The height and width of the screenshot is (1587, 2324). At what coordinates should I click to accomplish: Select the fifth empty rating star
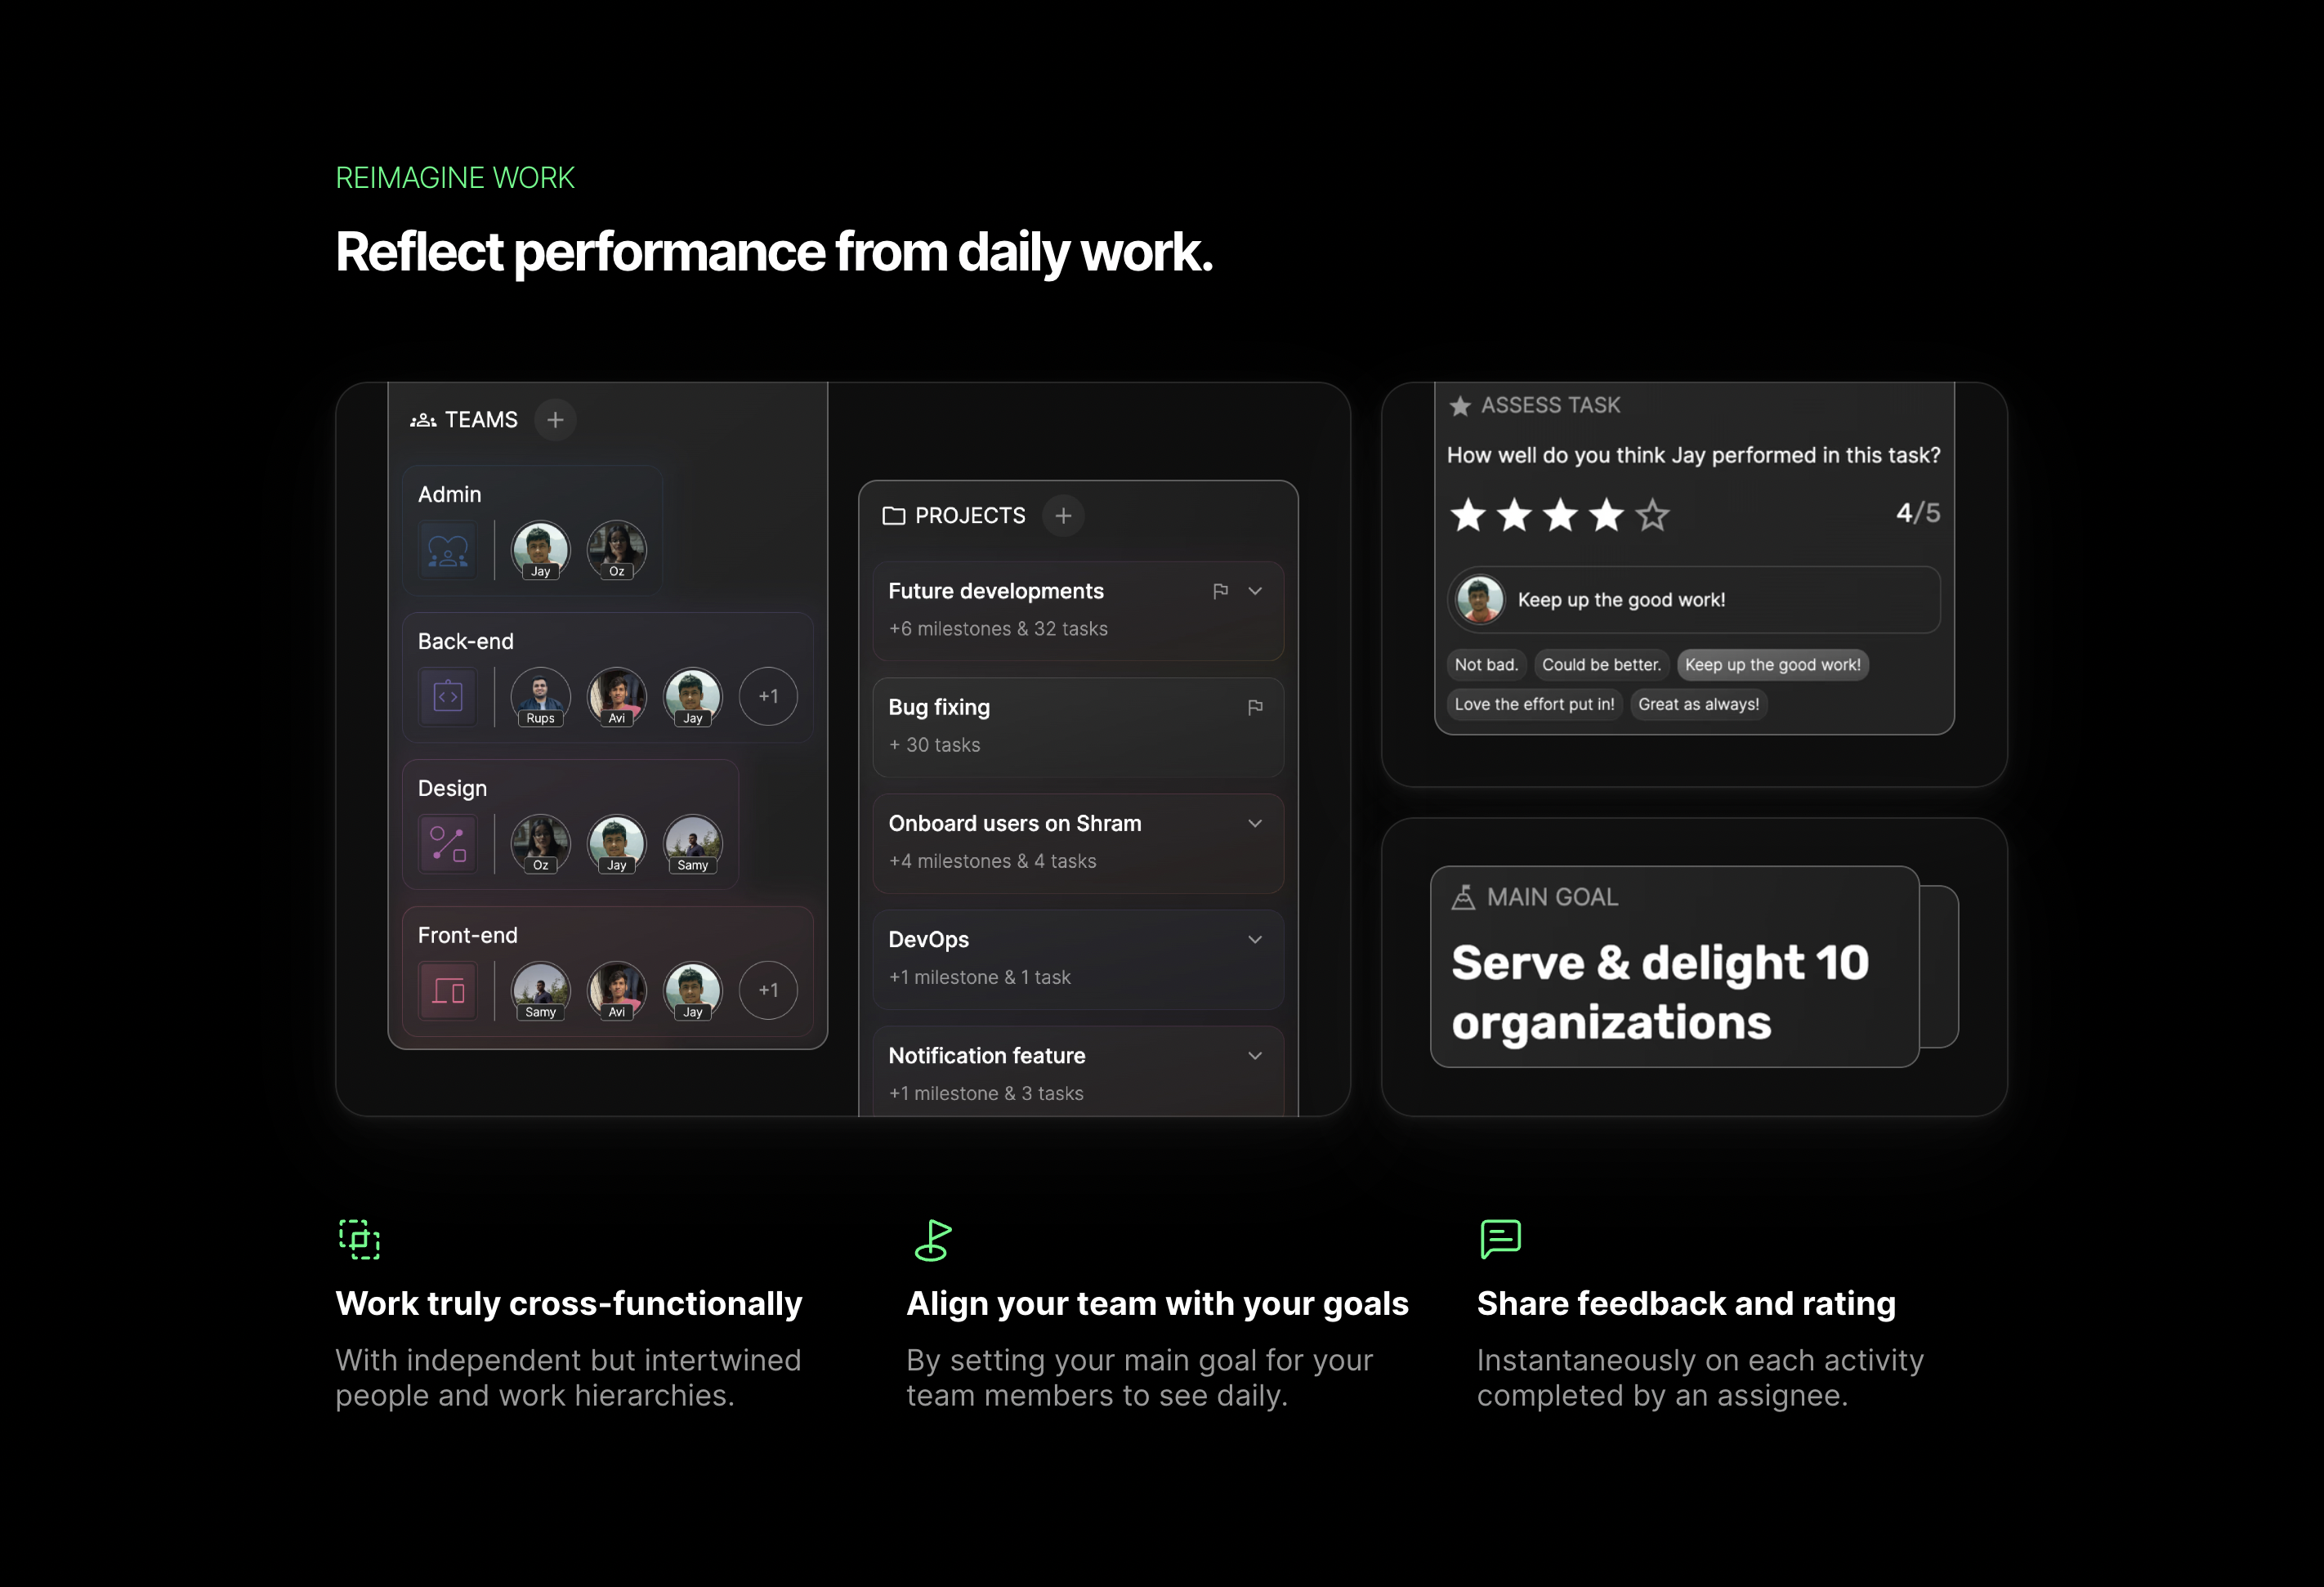[1652, 516]
